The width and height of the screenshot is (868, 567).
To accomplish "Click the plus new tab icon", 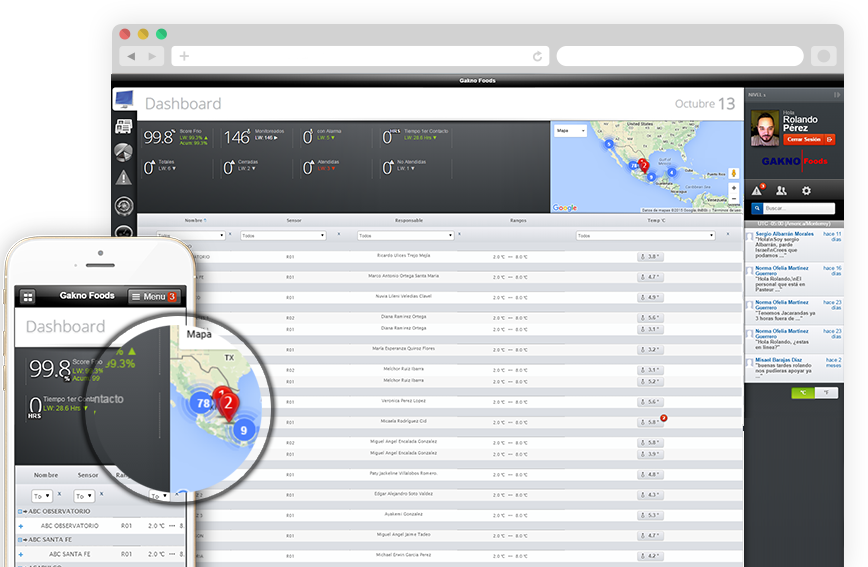I will click(x=184, y=56).
